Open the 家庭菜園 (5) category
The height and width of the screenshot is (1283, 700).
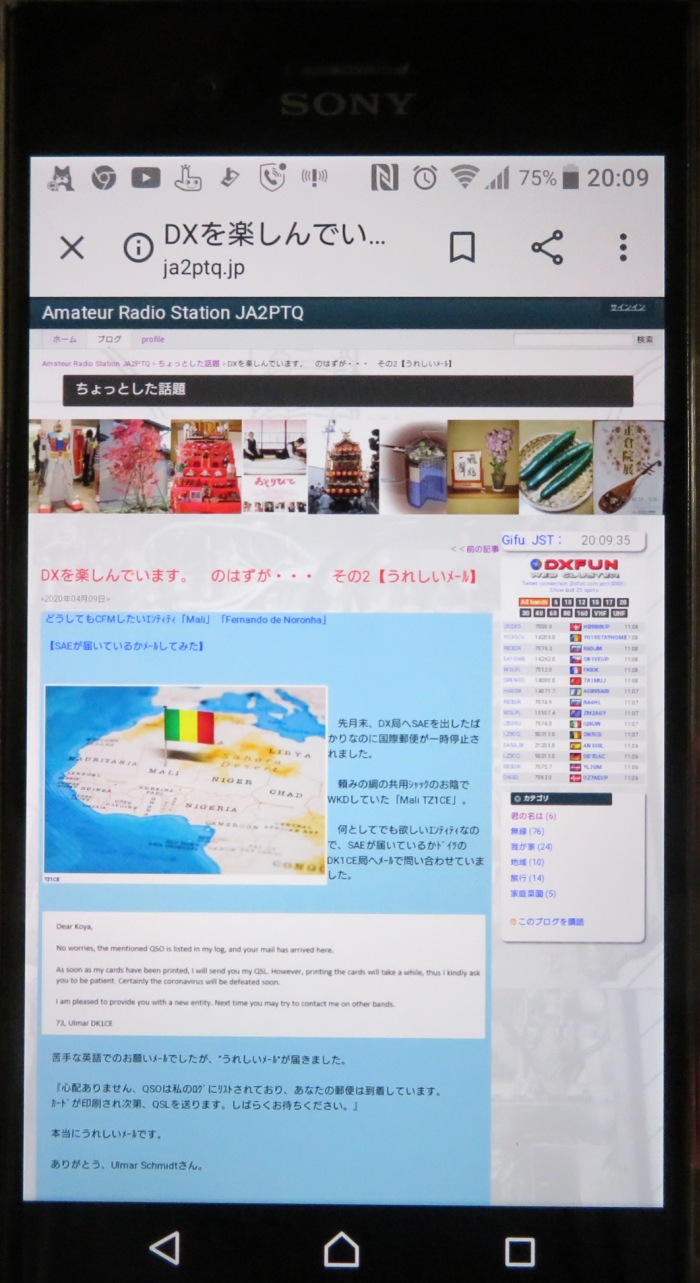(x=534, y=894)
